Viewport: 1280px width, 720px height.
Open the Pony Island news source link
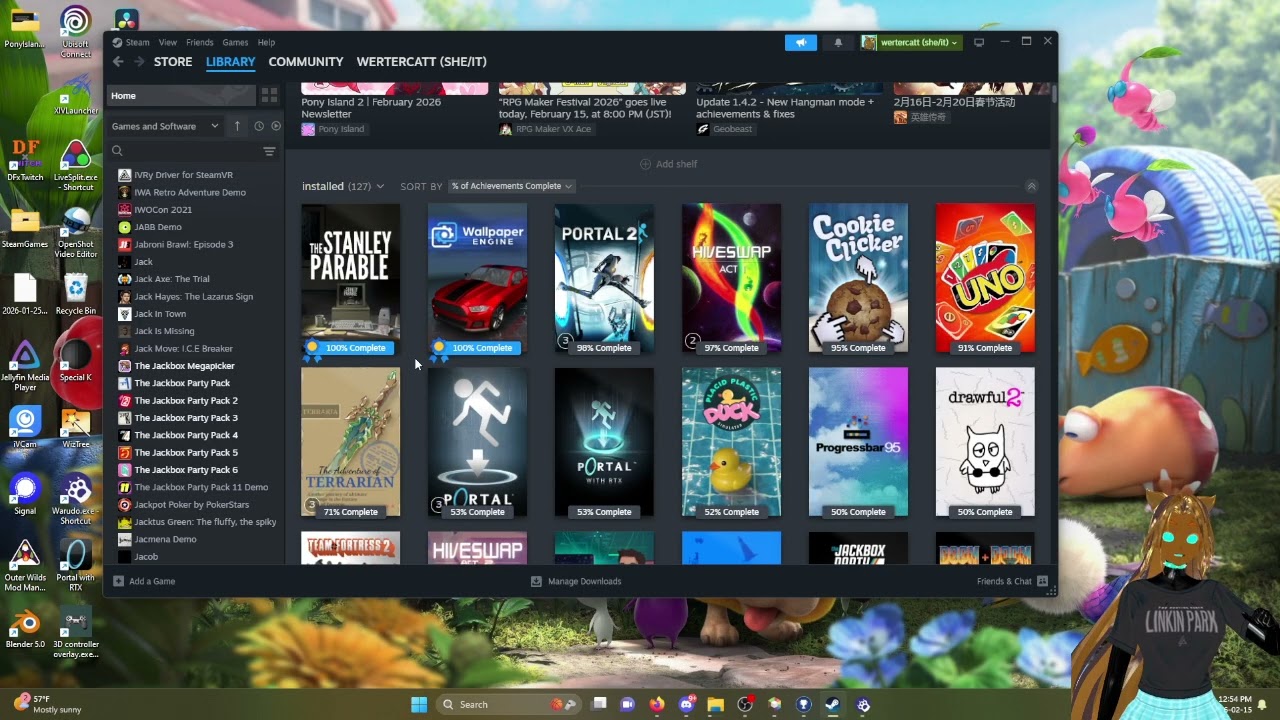pos(333,129)
